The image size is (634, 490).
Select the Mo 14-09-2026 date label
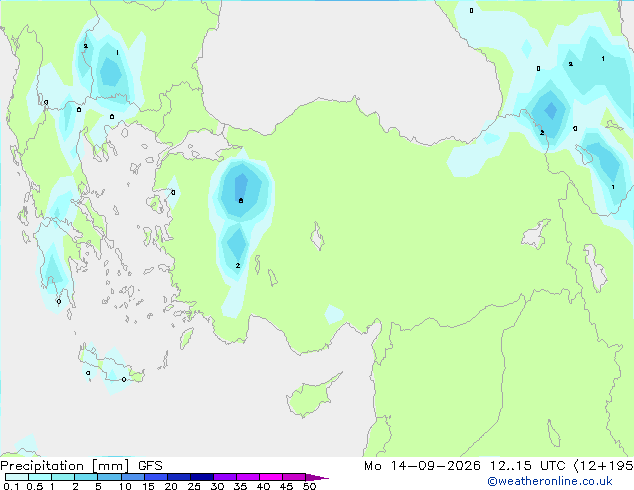tap(422, 466)
